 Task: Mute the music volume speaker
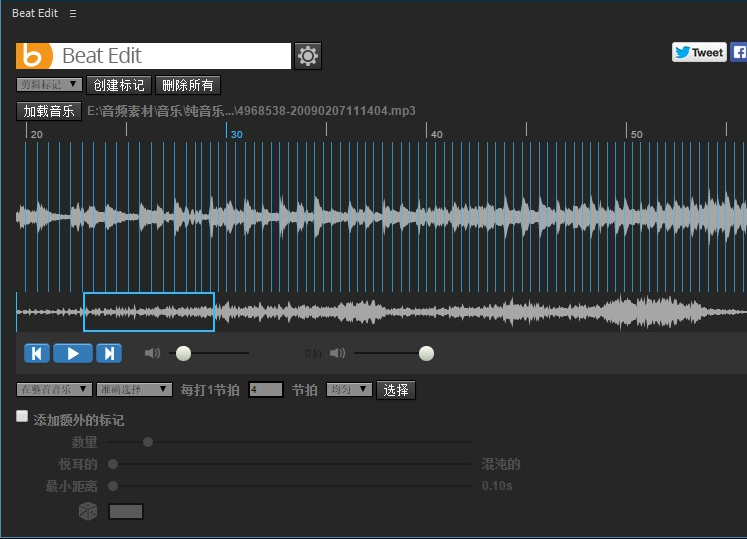152,353
